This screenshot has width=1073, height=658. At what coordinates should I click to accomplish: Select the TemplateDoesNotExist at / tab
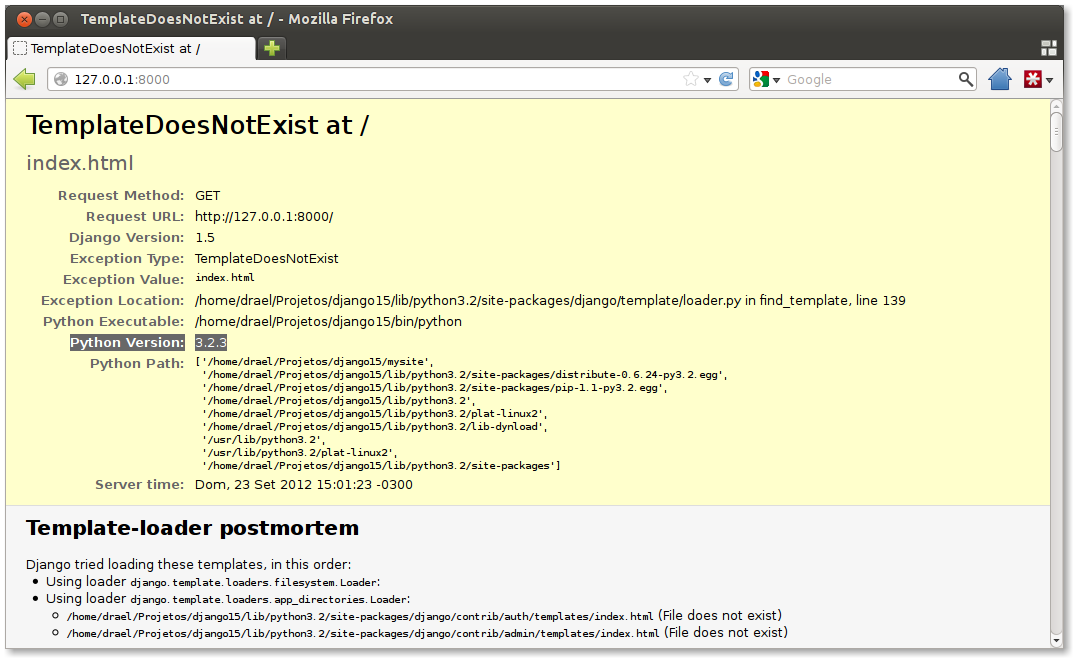pyautogui.click(x=131, y=49)
